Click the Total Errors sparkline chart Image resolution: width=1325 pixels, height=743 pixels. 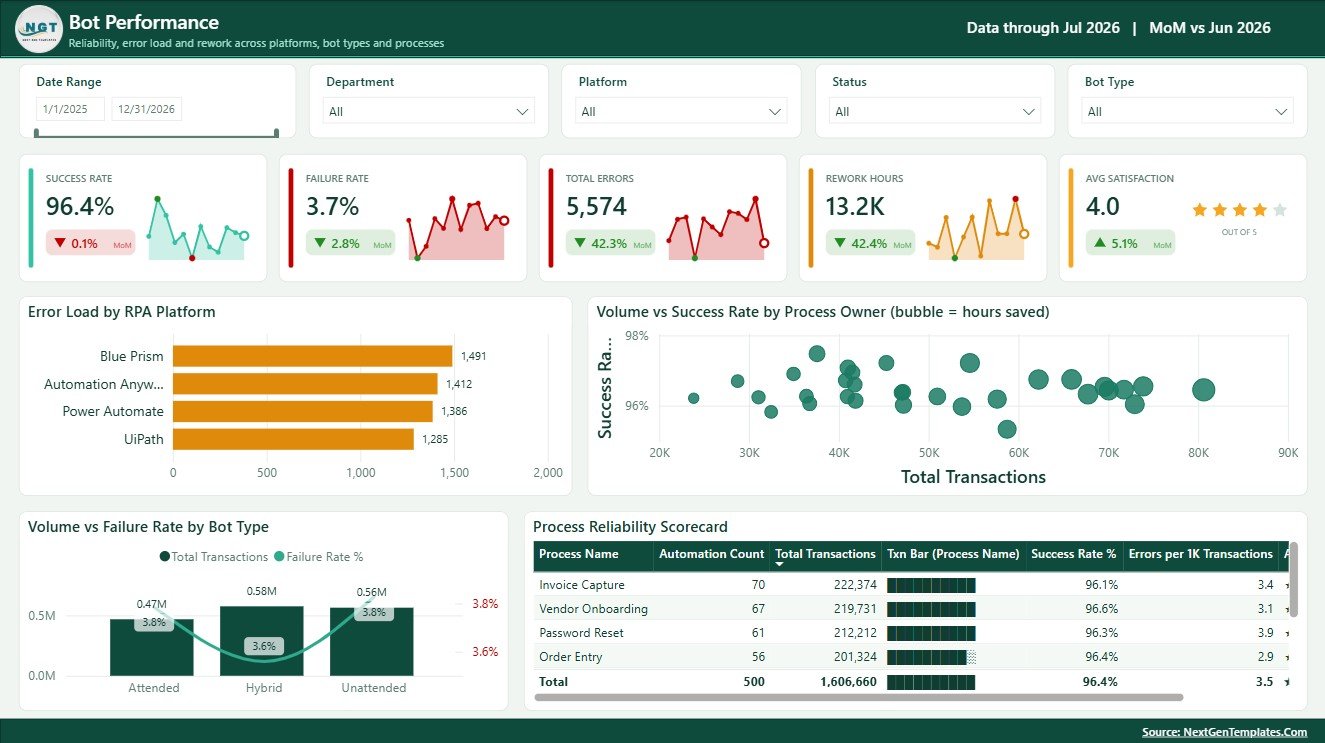(717, 229)
